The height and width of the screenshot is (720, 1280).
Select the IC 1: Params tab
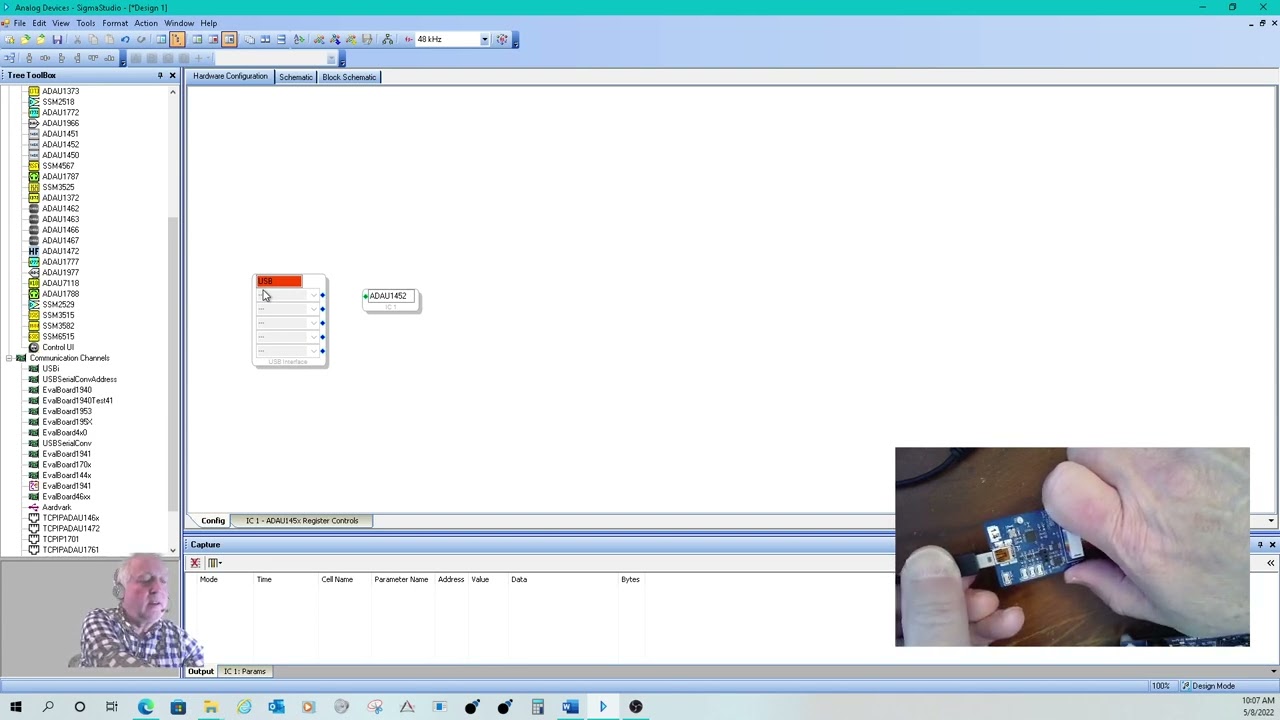click(245, 672)
